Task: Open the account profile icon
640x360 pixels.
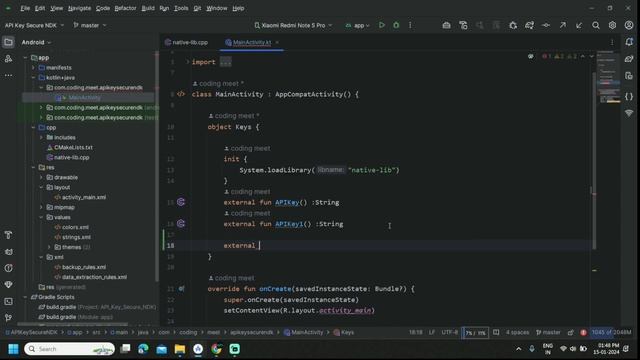Action: (629, 25)
